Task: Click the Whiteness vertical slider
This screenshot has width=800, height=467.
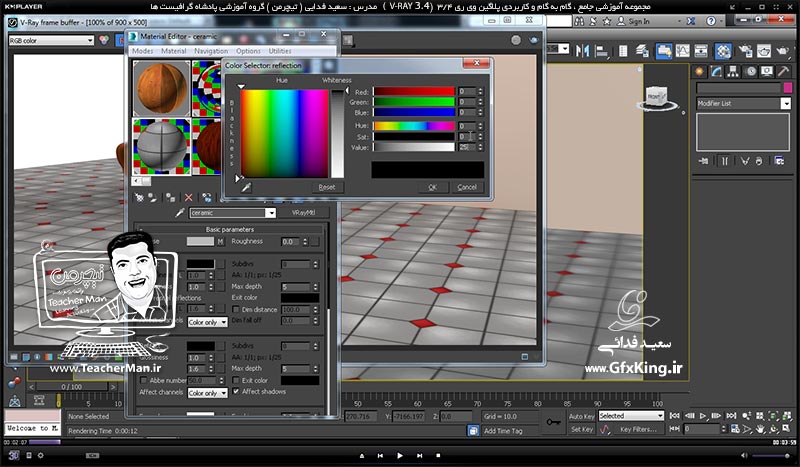Action: pos(337,134)
